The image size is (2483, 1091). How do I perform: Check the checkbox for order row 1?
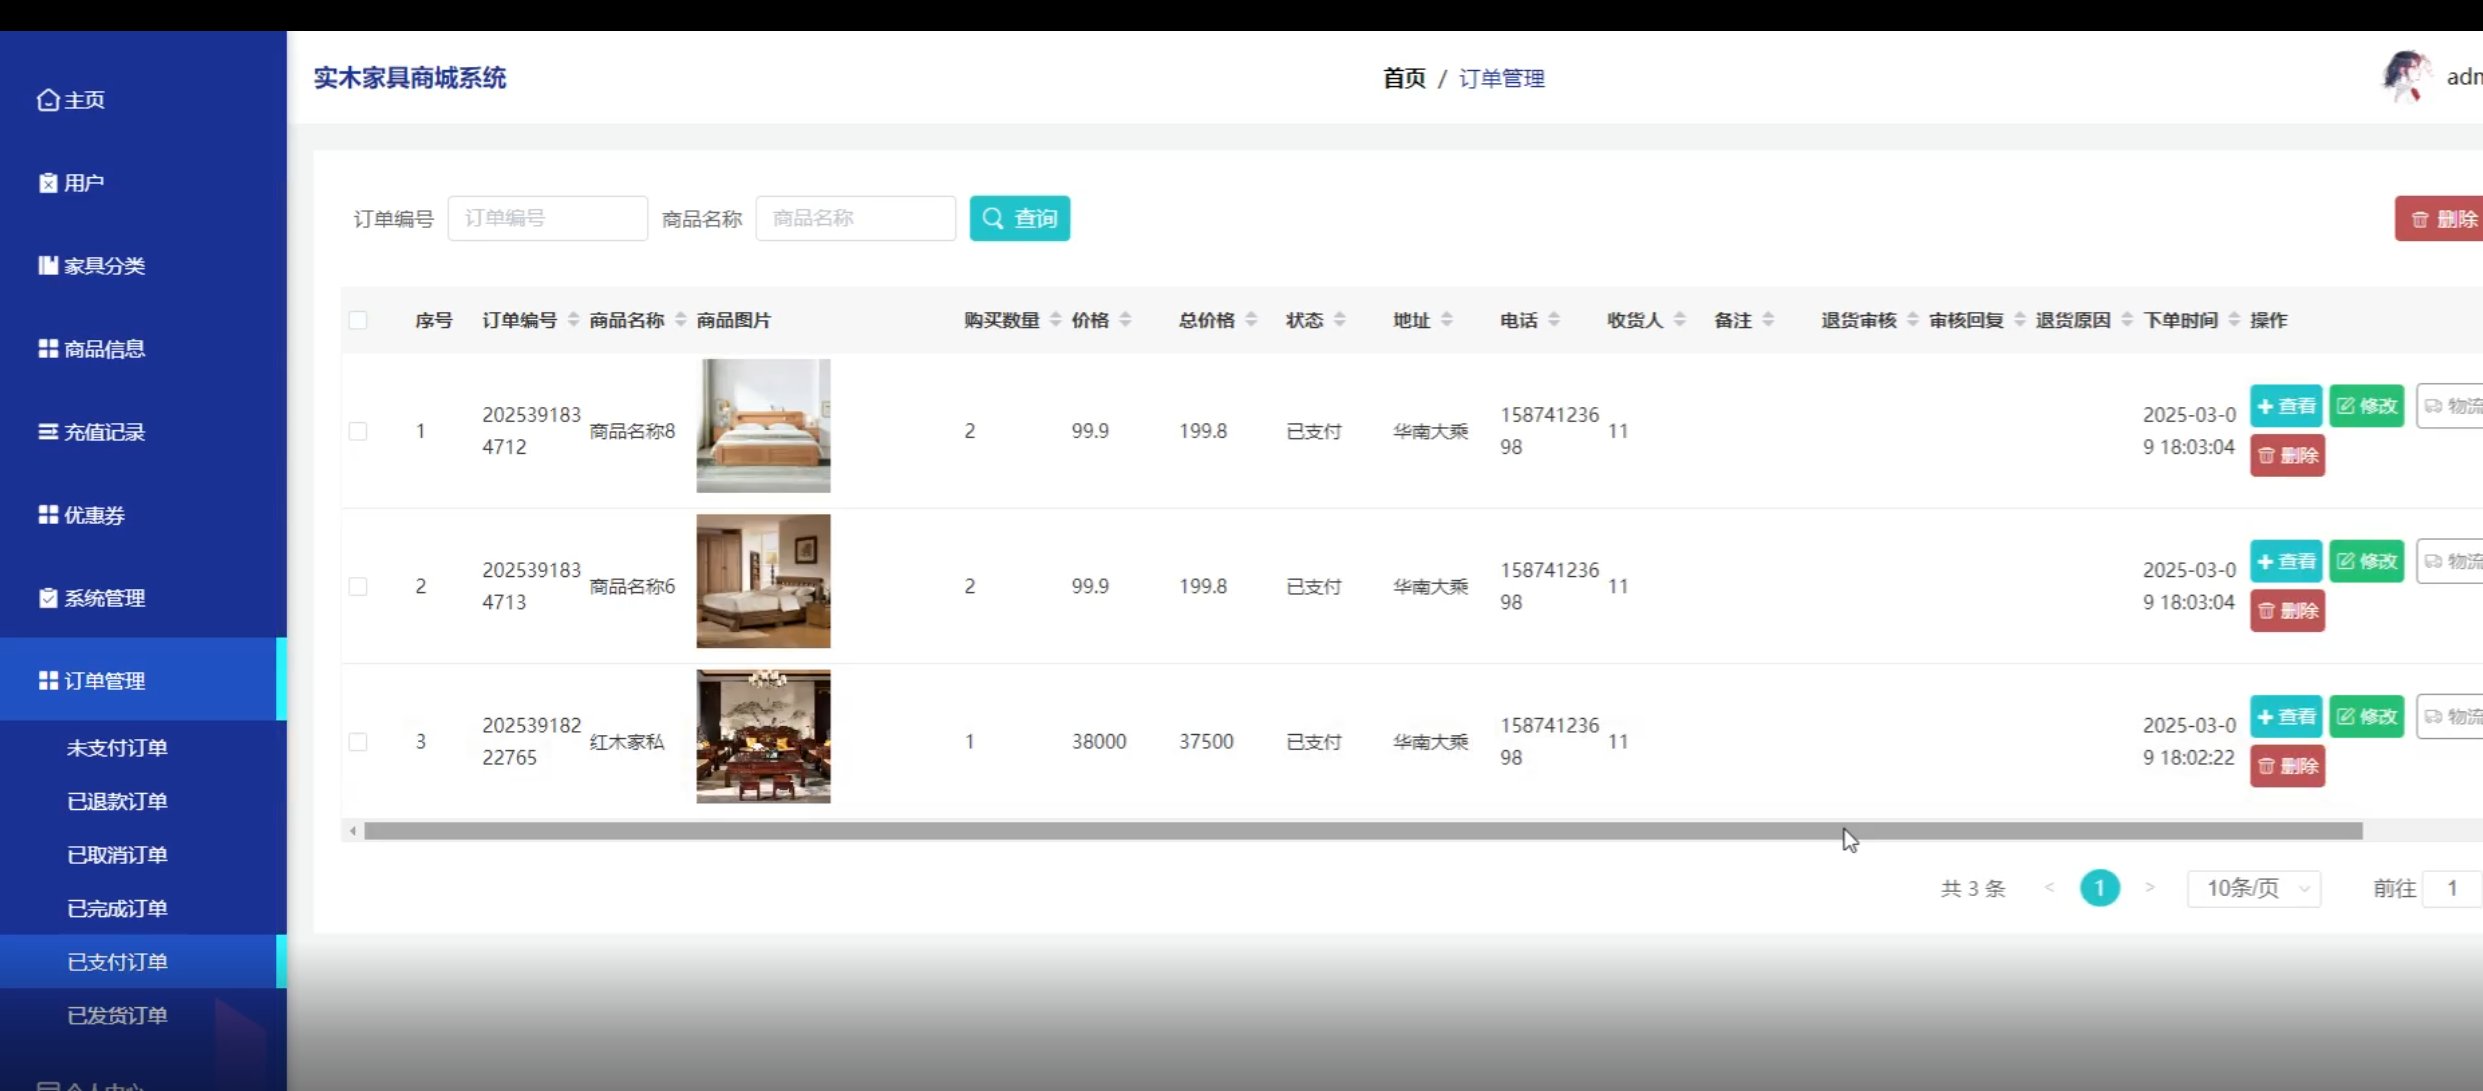click(358, 431)
